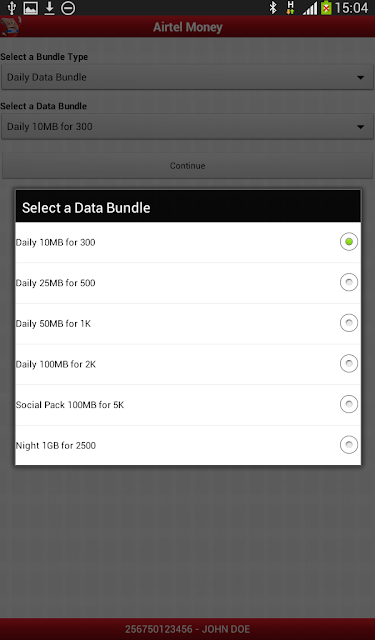
Task: Expand the Daily 10MB for 300 dropdown arrow
Action: coord(360,127)
